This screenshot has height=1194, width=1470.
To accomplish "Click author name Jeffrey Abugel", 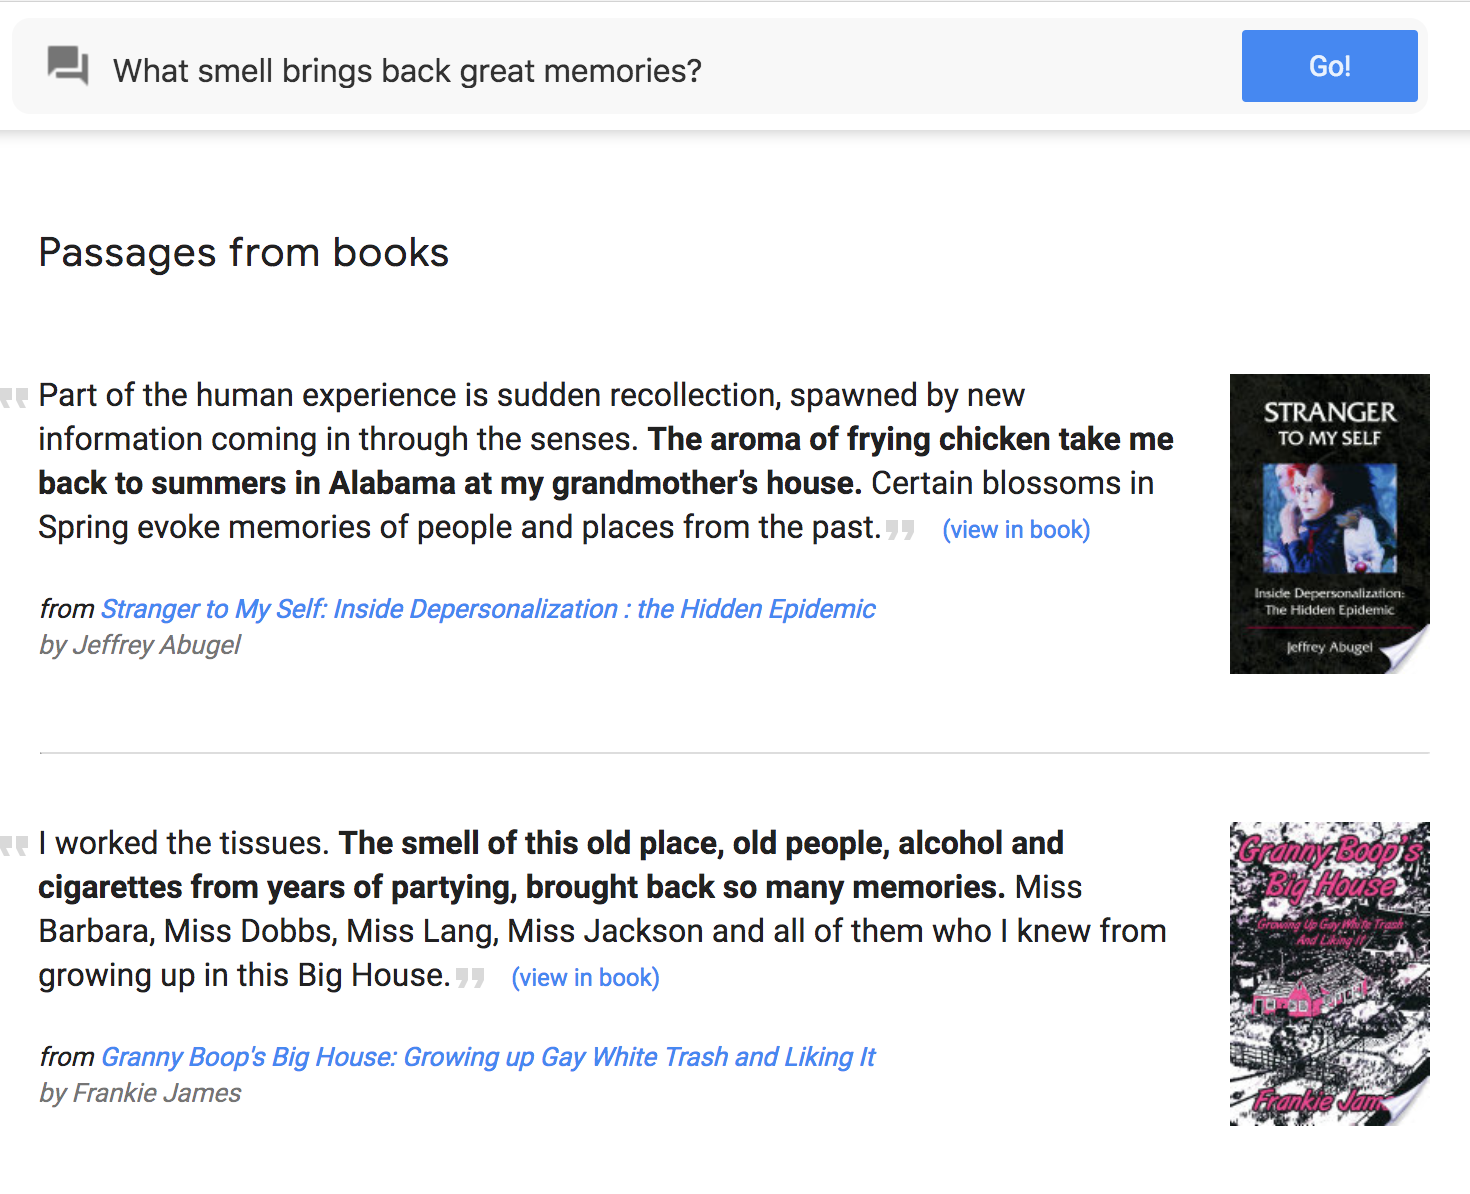I will 156,645.
